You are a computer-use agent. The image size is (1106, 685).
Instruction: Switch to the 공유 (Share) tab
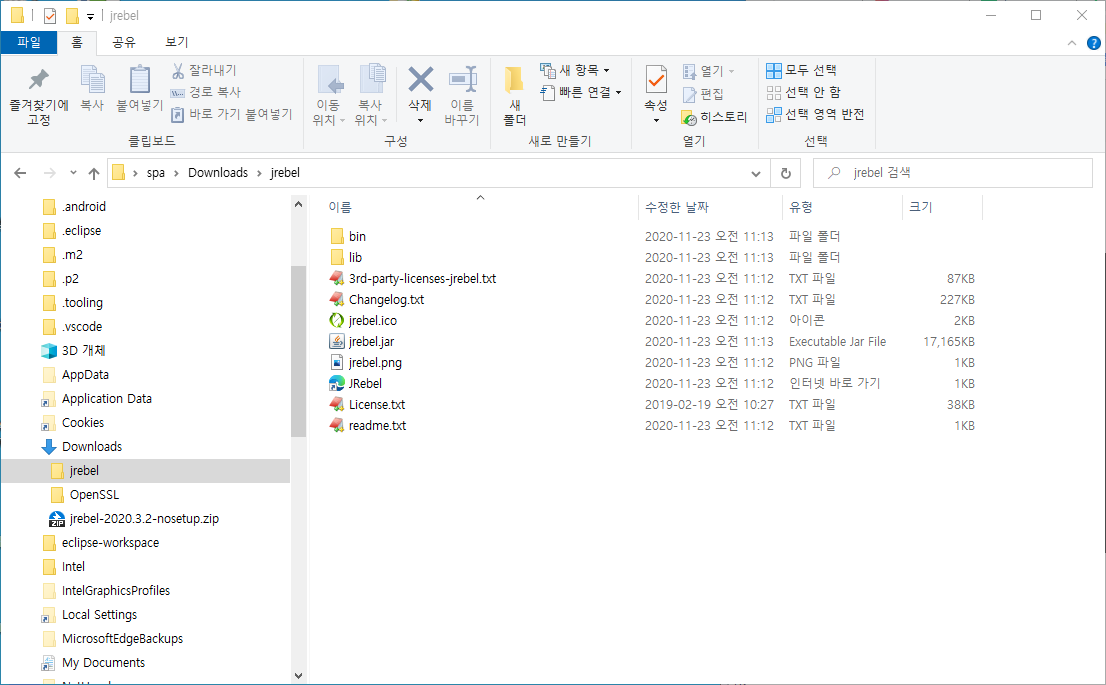click(x=123, y=42)
